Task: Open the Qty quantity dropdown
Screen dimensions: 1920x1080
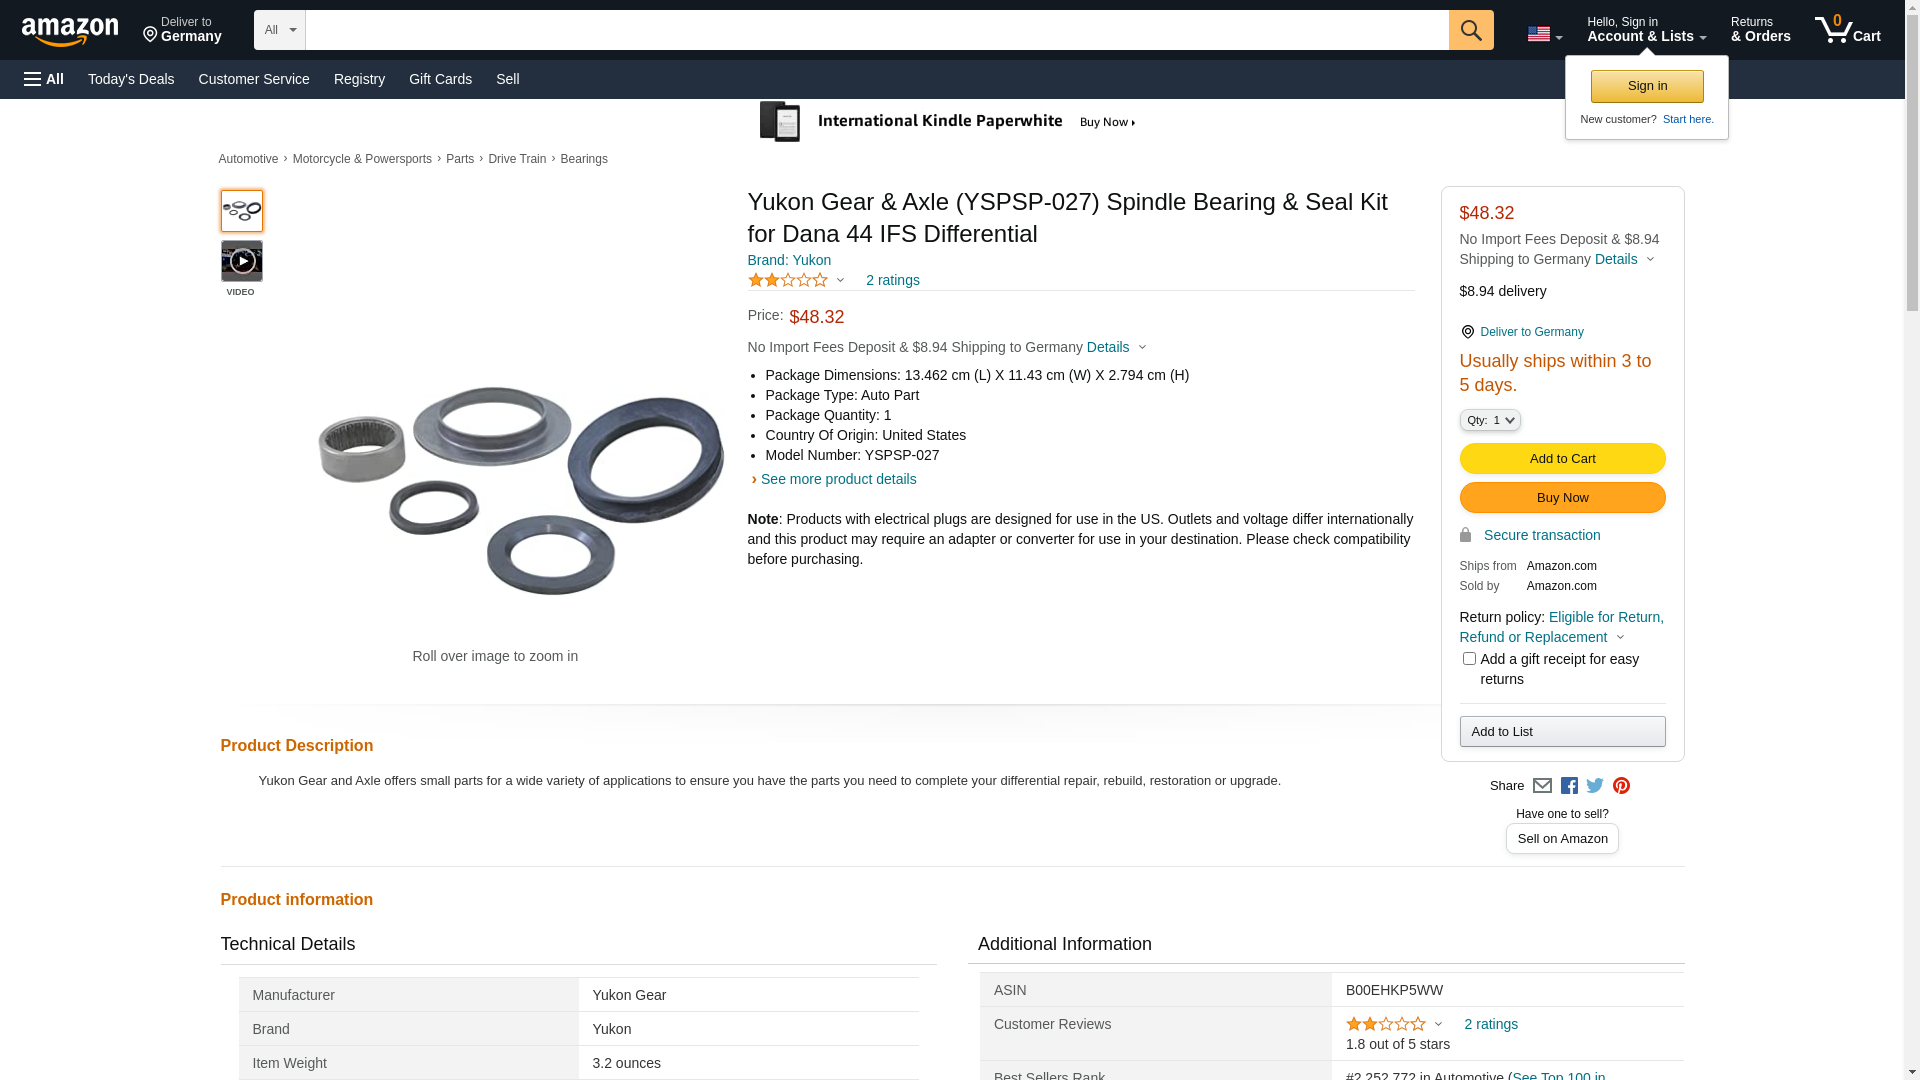Action: pyautogui.click(x=1490, y=421)
